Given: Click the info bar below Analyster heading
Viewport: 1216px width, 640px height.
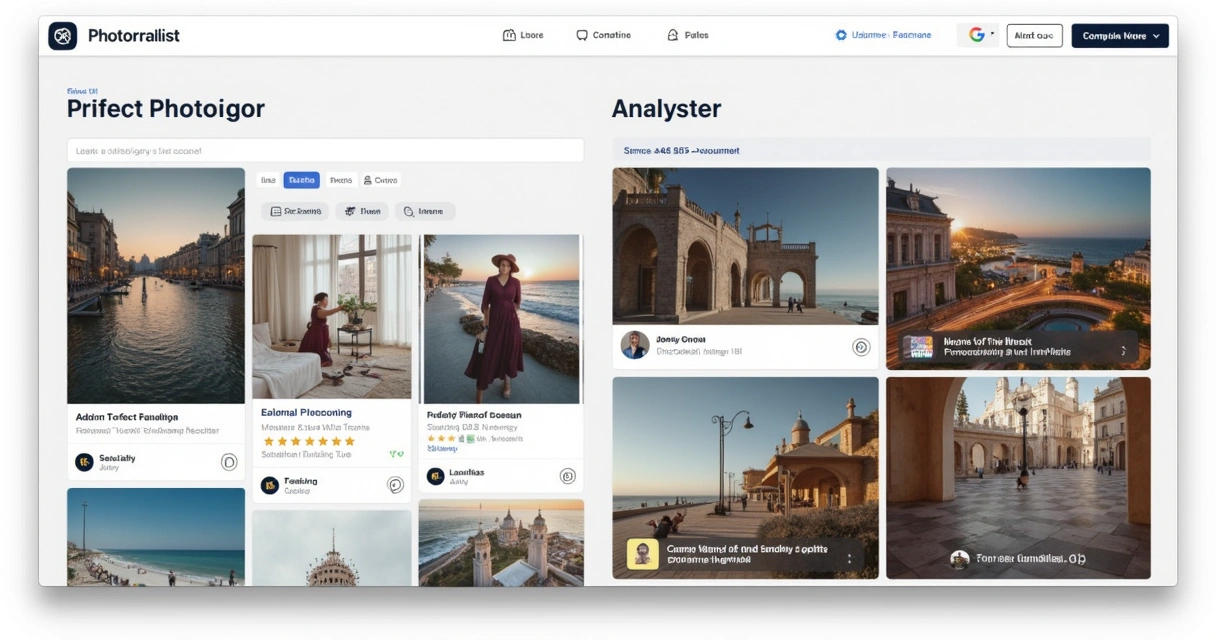Looking at the screenshot, I should (881, 150).
